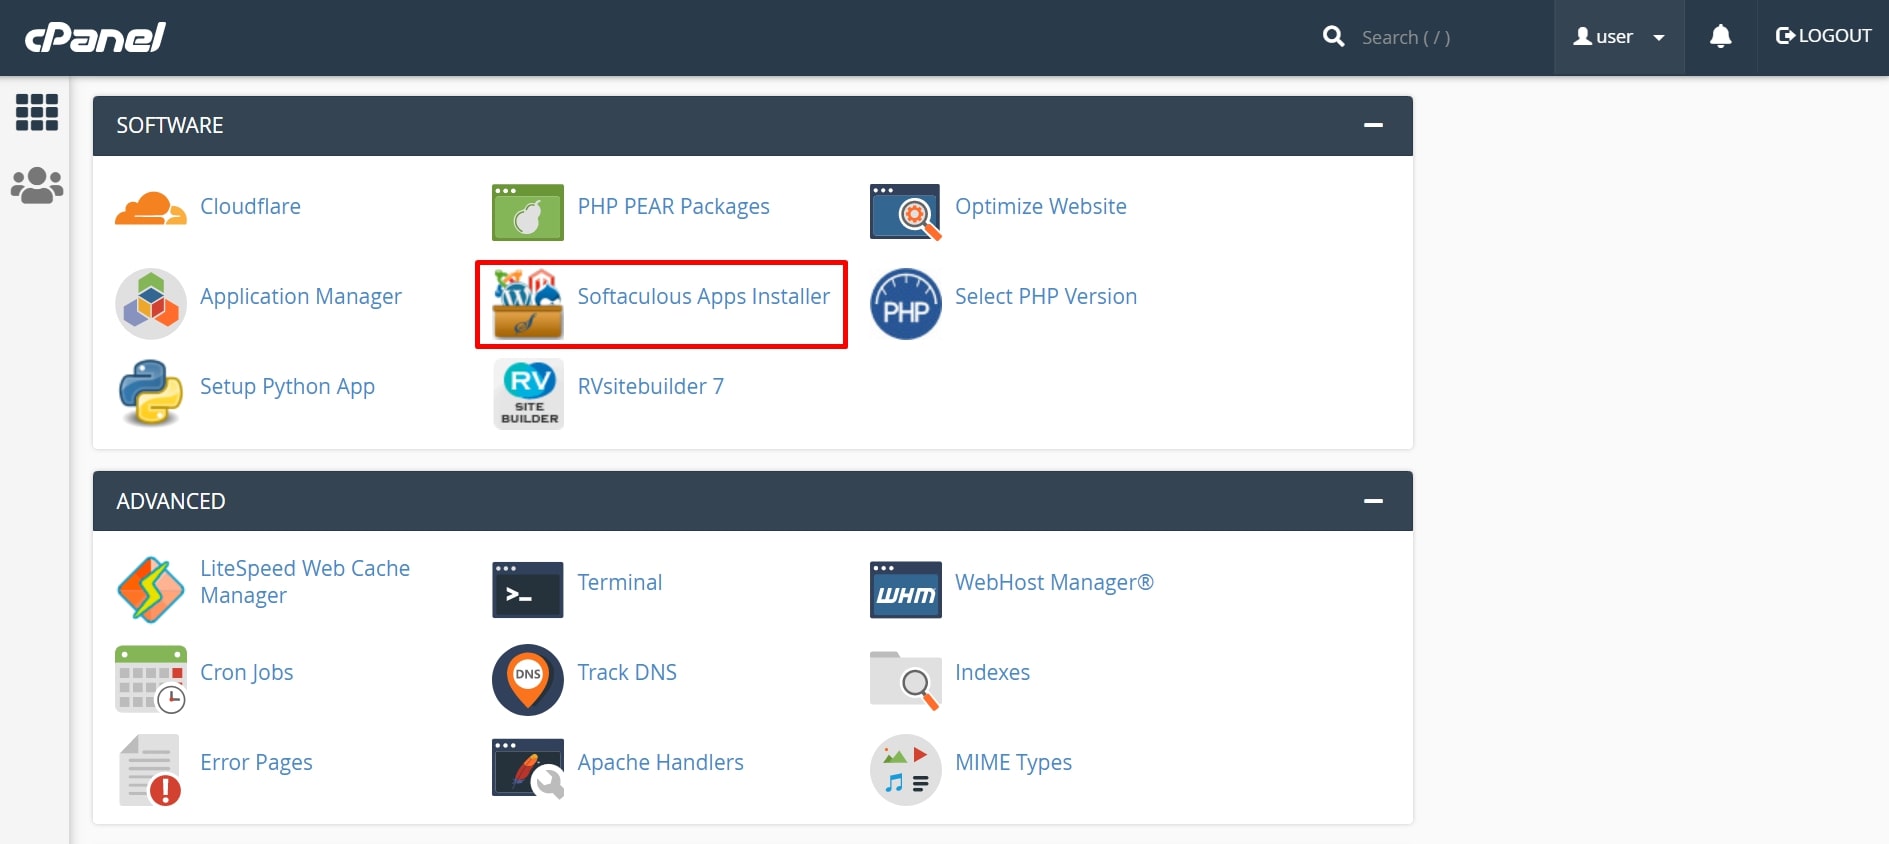
Task: Click the Apache Handlers icon
Action: point(528,768)
